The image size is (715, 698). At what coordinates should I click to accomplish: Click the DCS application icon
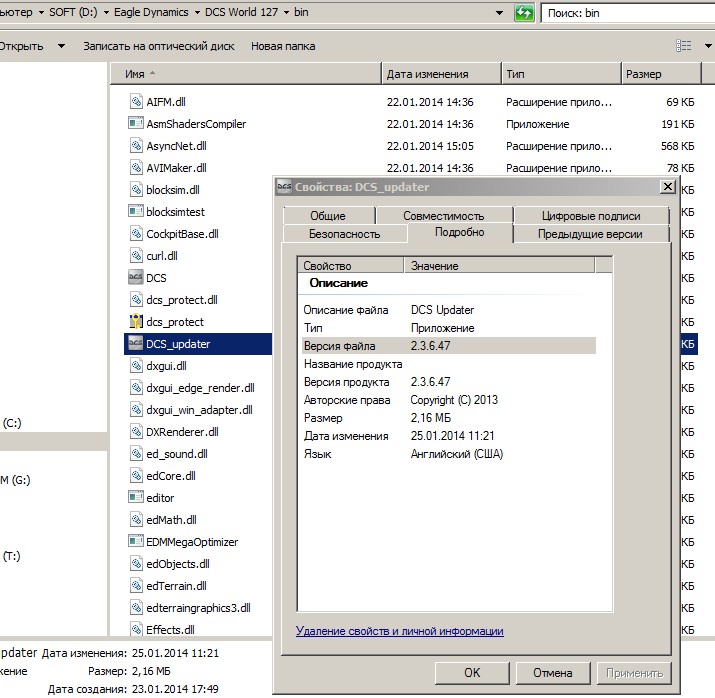point(136,277)
